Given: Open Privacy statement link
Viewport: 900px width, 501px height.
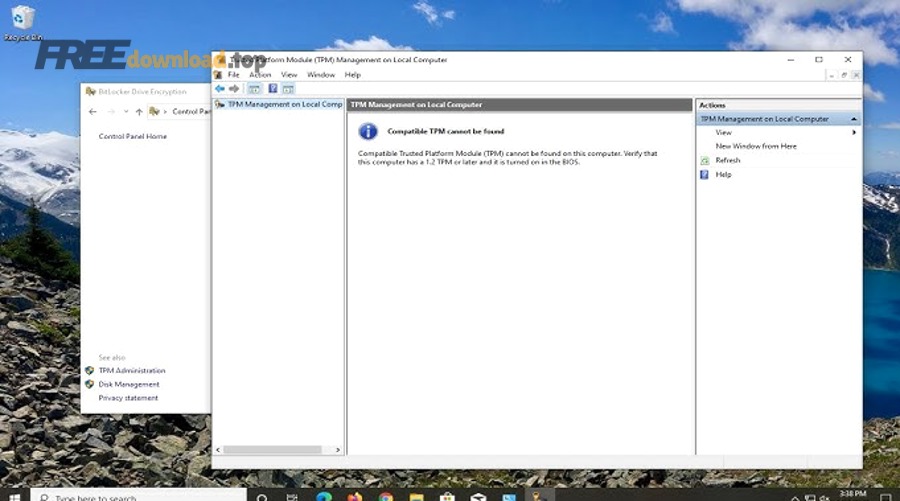Looking at the screenshot, I should click(128, 398).
